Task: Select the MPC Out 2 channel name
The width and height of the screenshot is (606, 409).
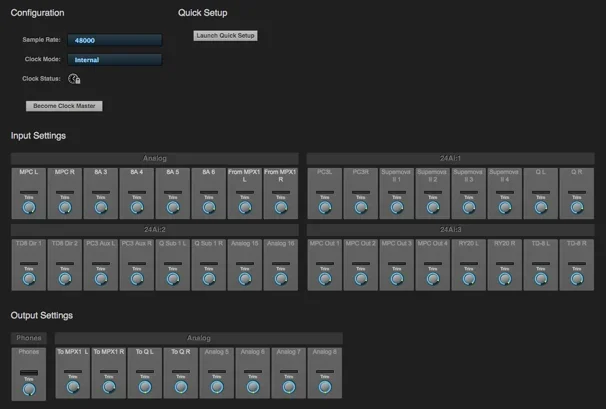Action: 361,243
